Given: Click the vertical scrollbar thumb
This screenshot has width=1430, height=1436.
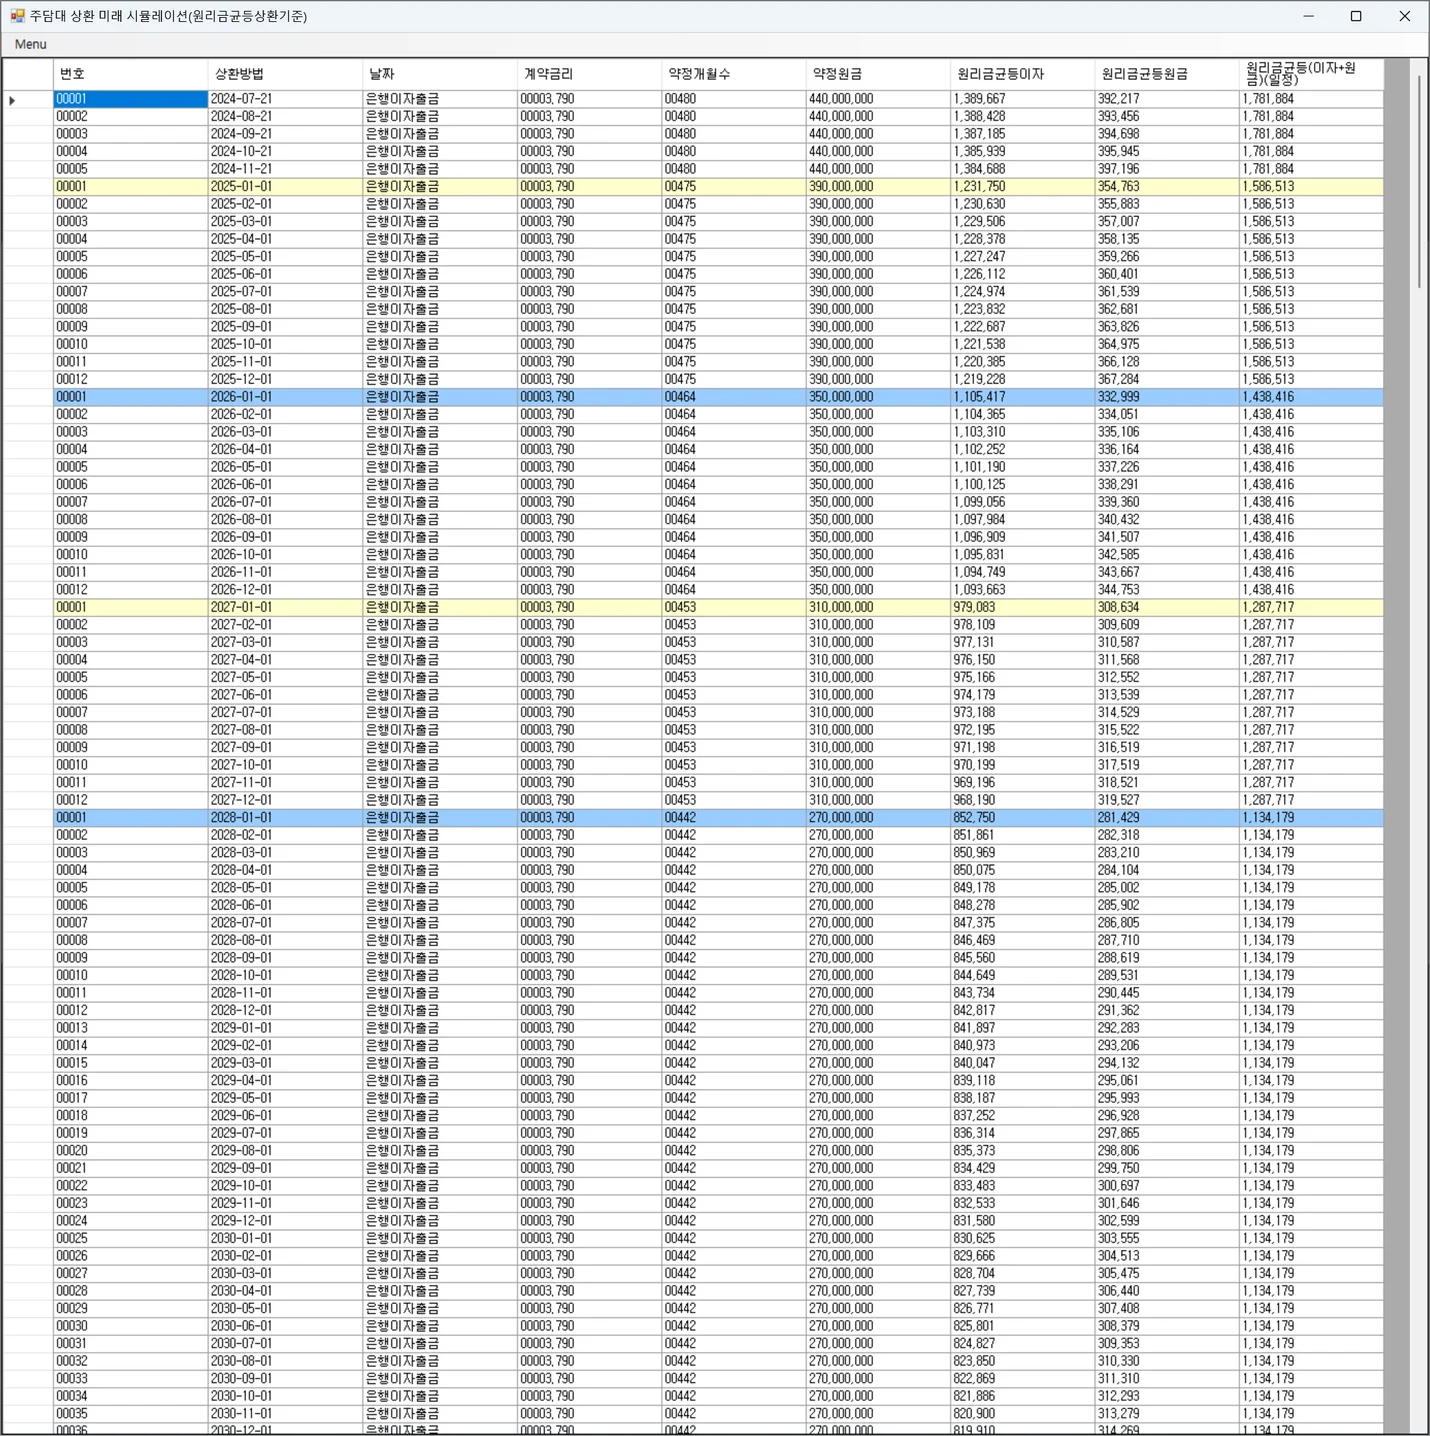Looking at the screenshot, I should point(1419,182).
